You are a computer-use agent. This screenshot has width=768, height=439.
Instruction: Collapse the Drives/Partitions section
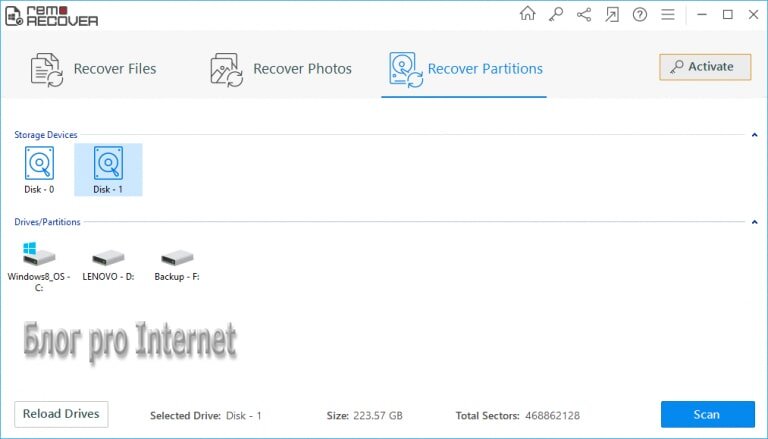(754, 222)
